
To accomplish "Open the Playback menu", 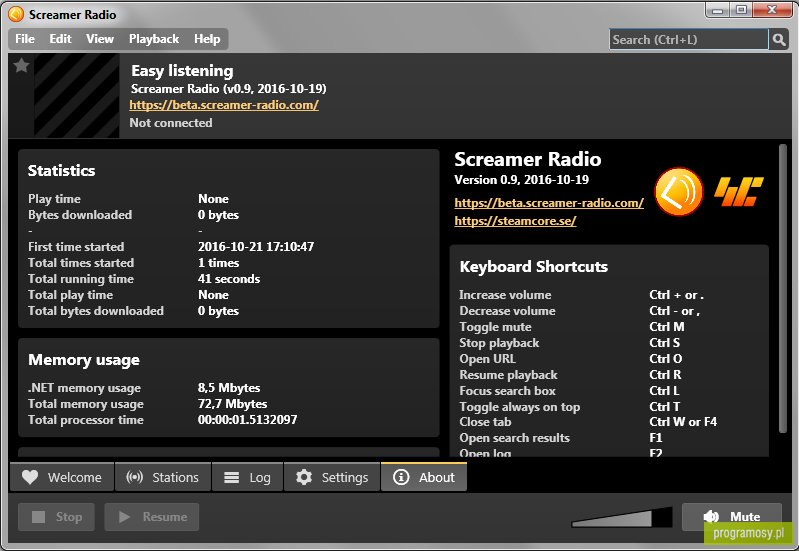I will [154, 39].
